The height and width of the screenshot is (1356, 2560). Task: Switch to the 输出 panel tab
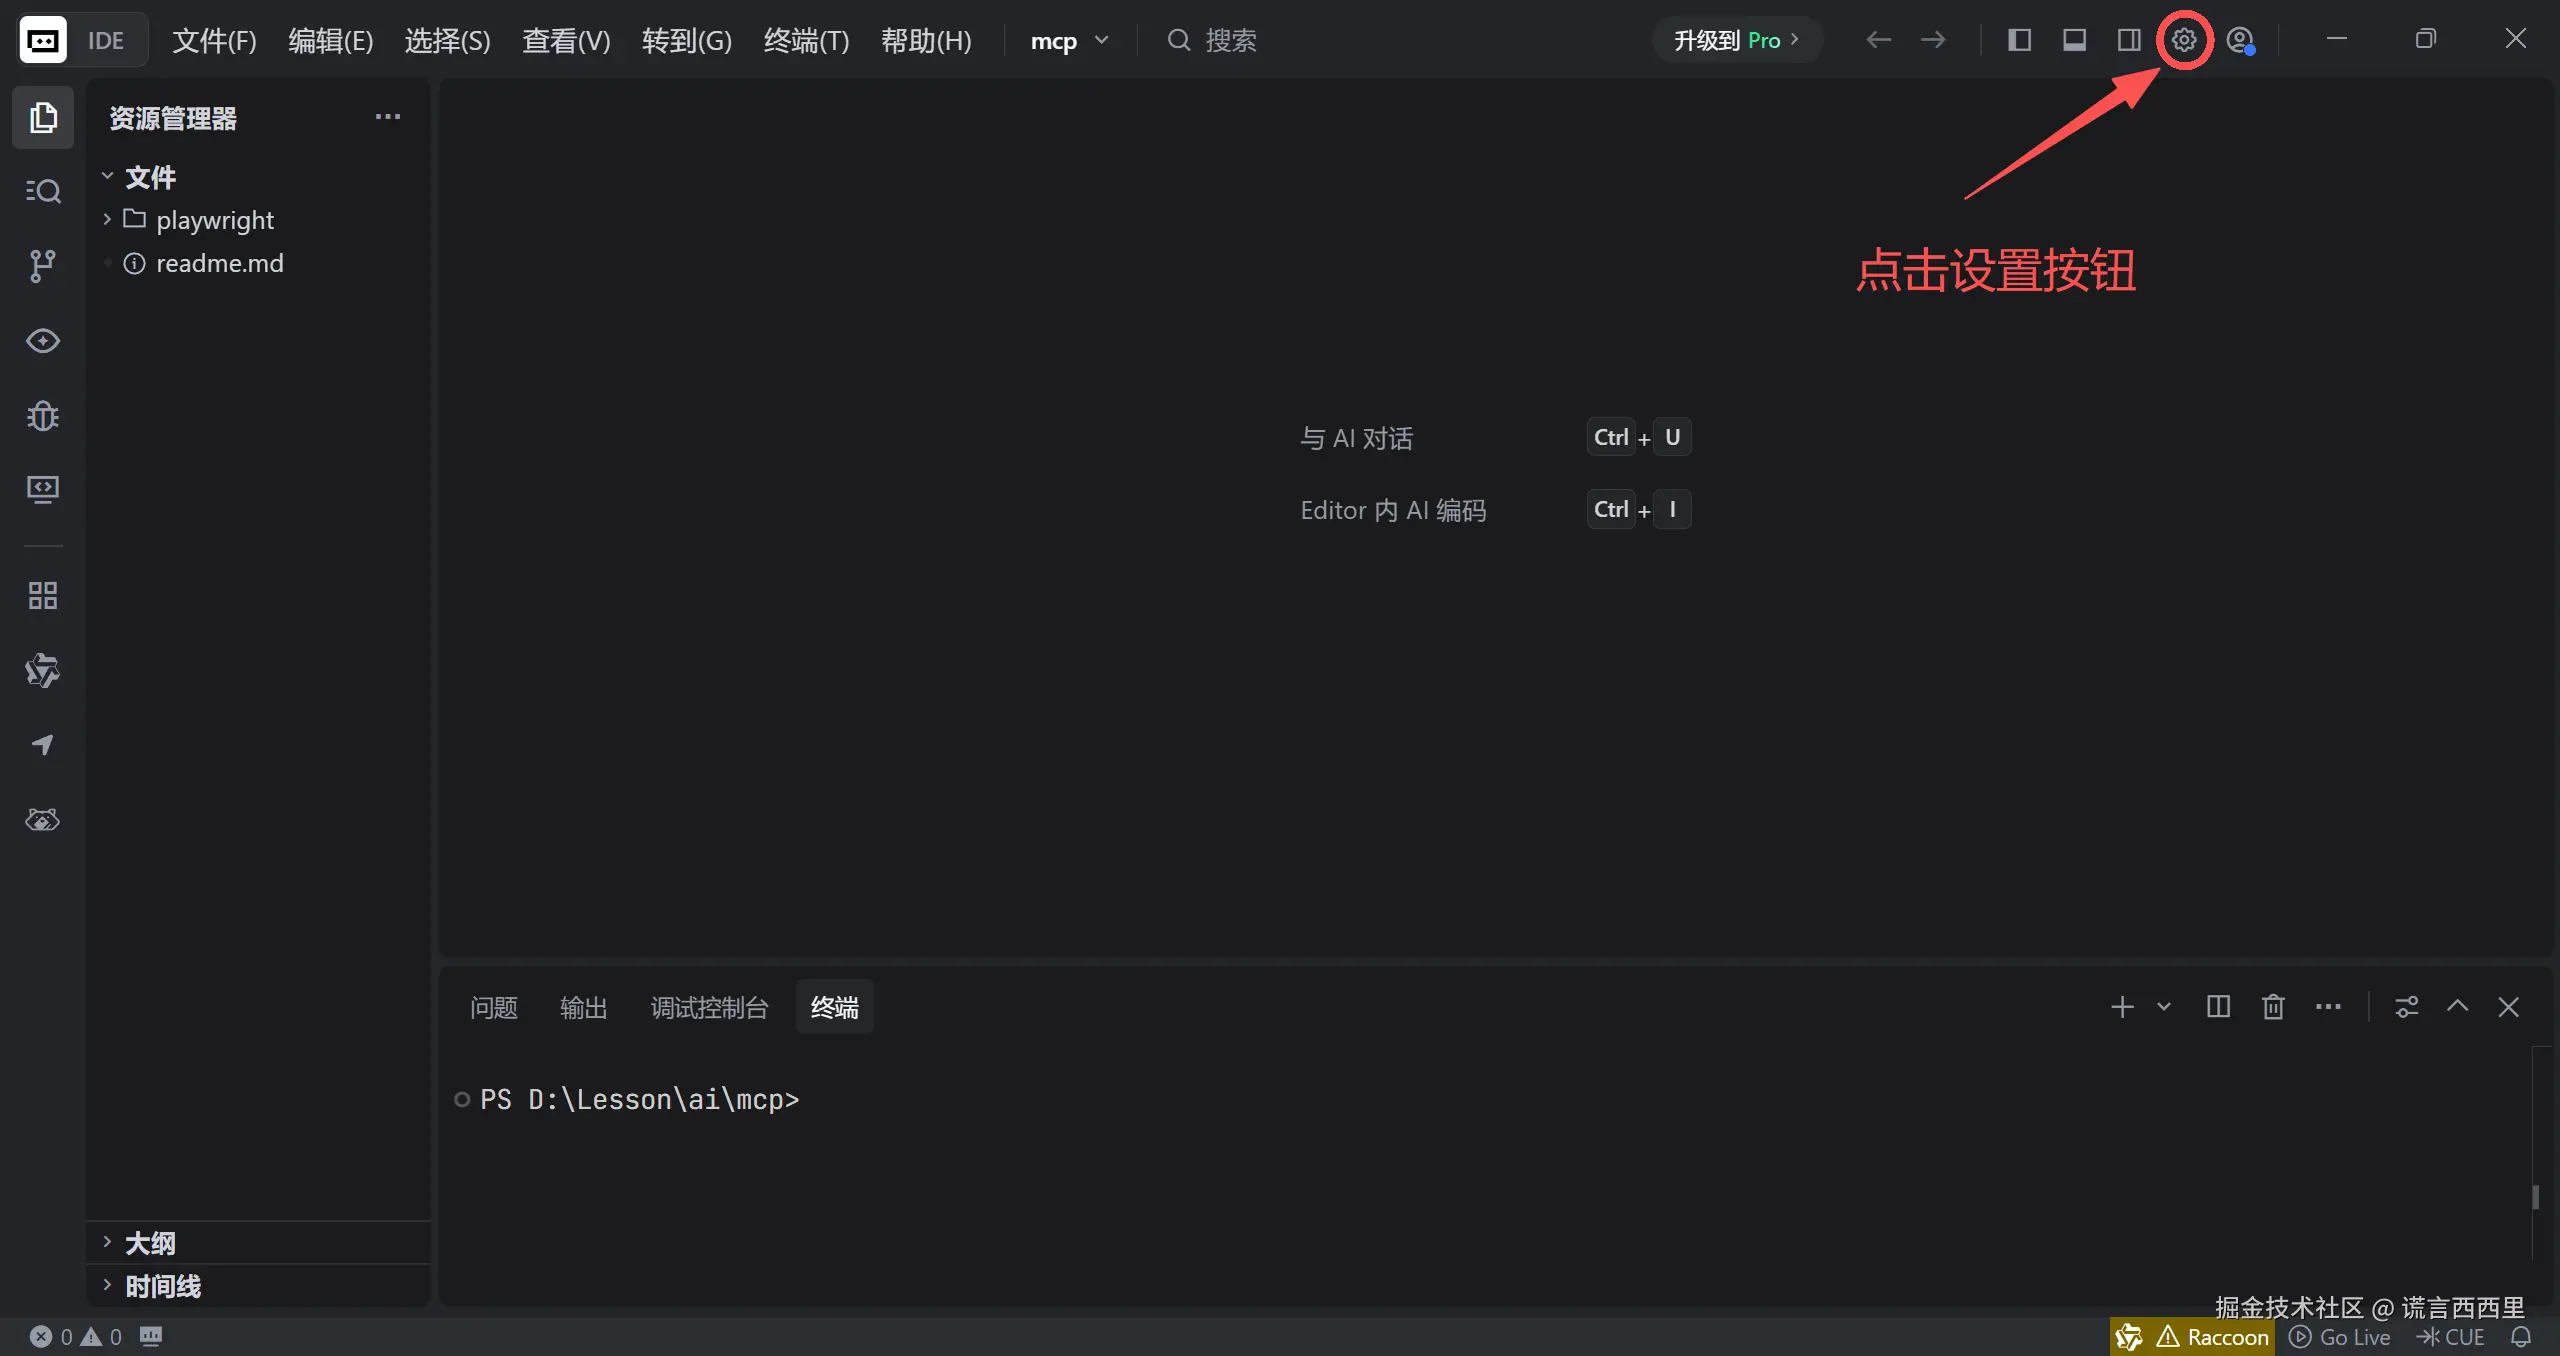pyautogui.click(x=583, y=1008)
